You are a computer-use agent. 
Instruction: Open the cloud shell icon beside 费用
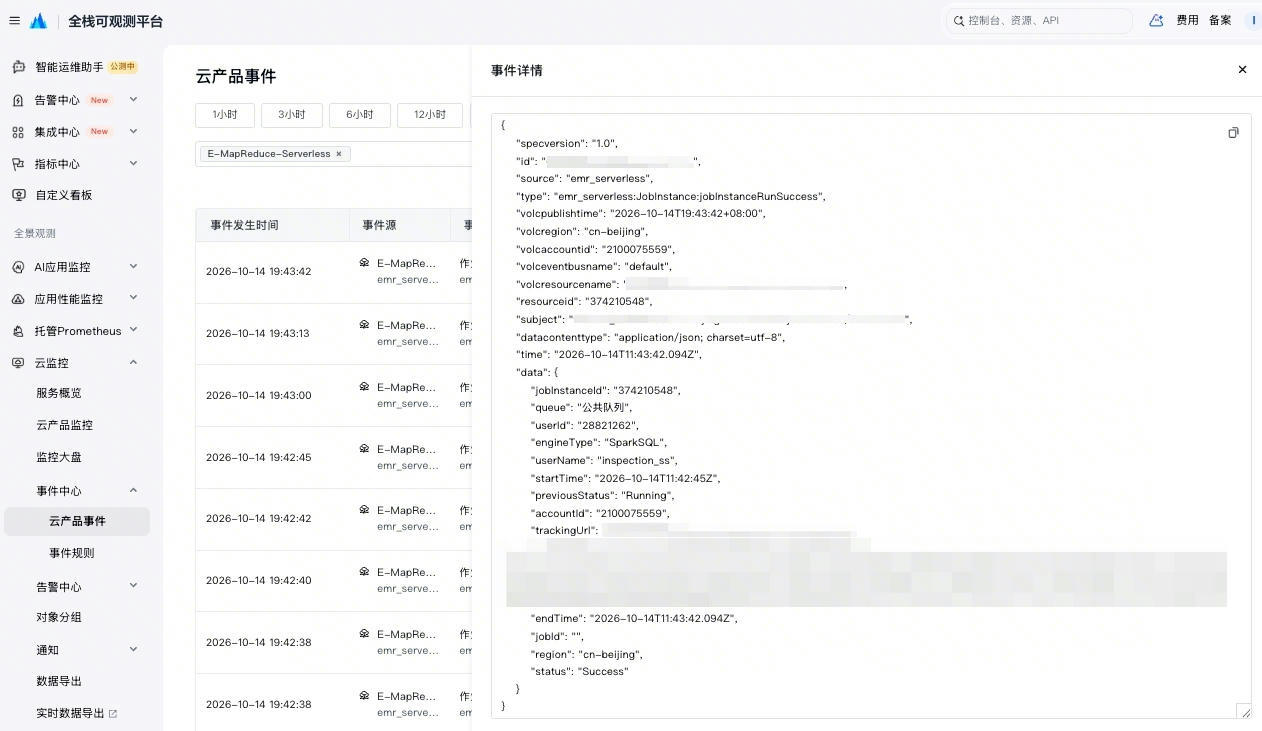tap(1156, 20)
